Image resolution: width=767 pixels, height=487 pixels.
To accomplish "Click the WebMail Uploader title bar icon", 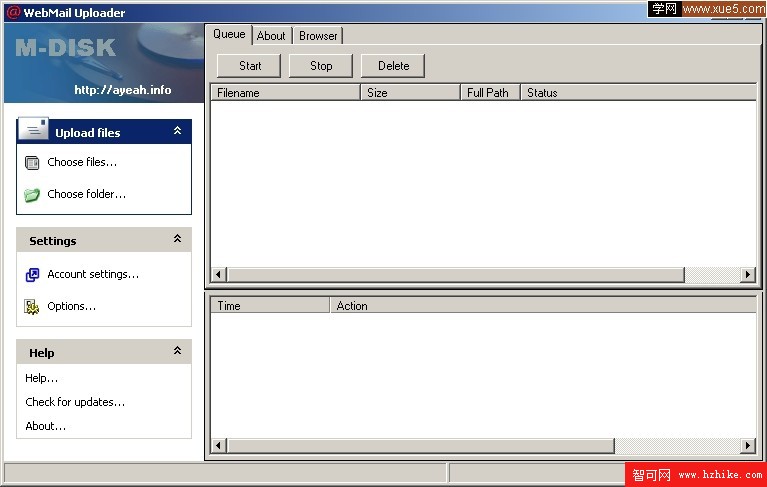I will tap(13, 12).
